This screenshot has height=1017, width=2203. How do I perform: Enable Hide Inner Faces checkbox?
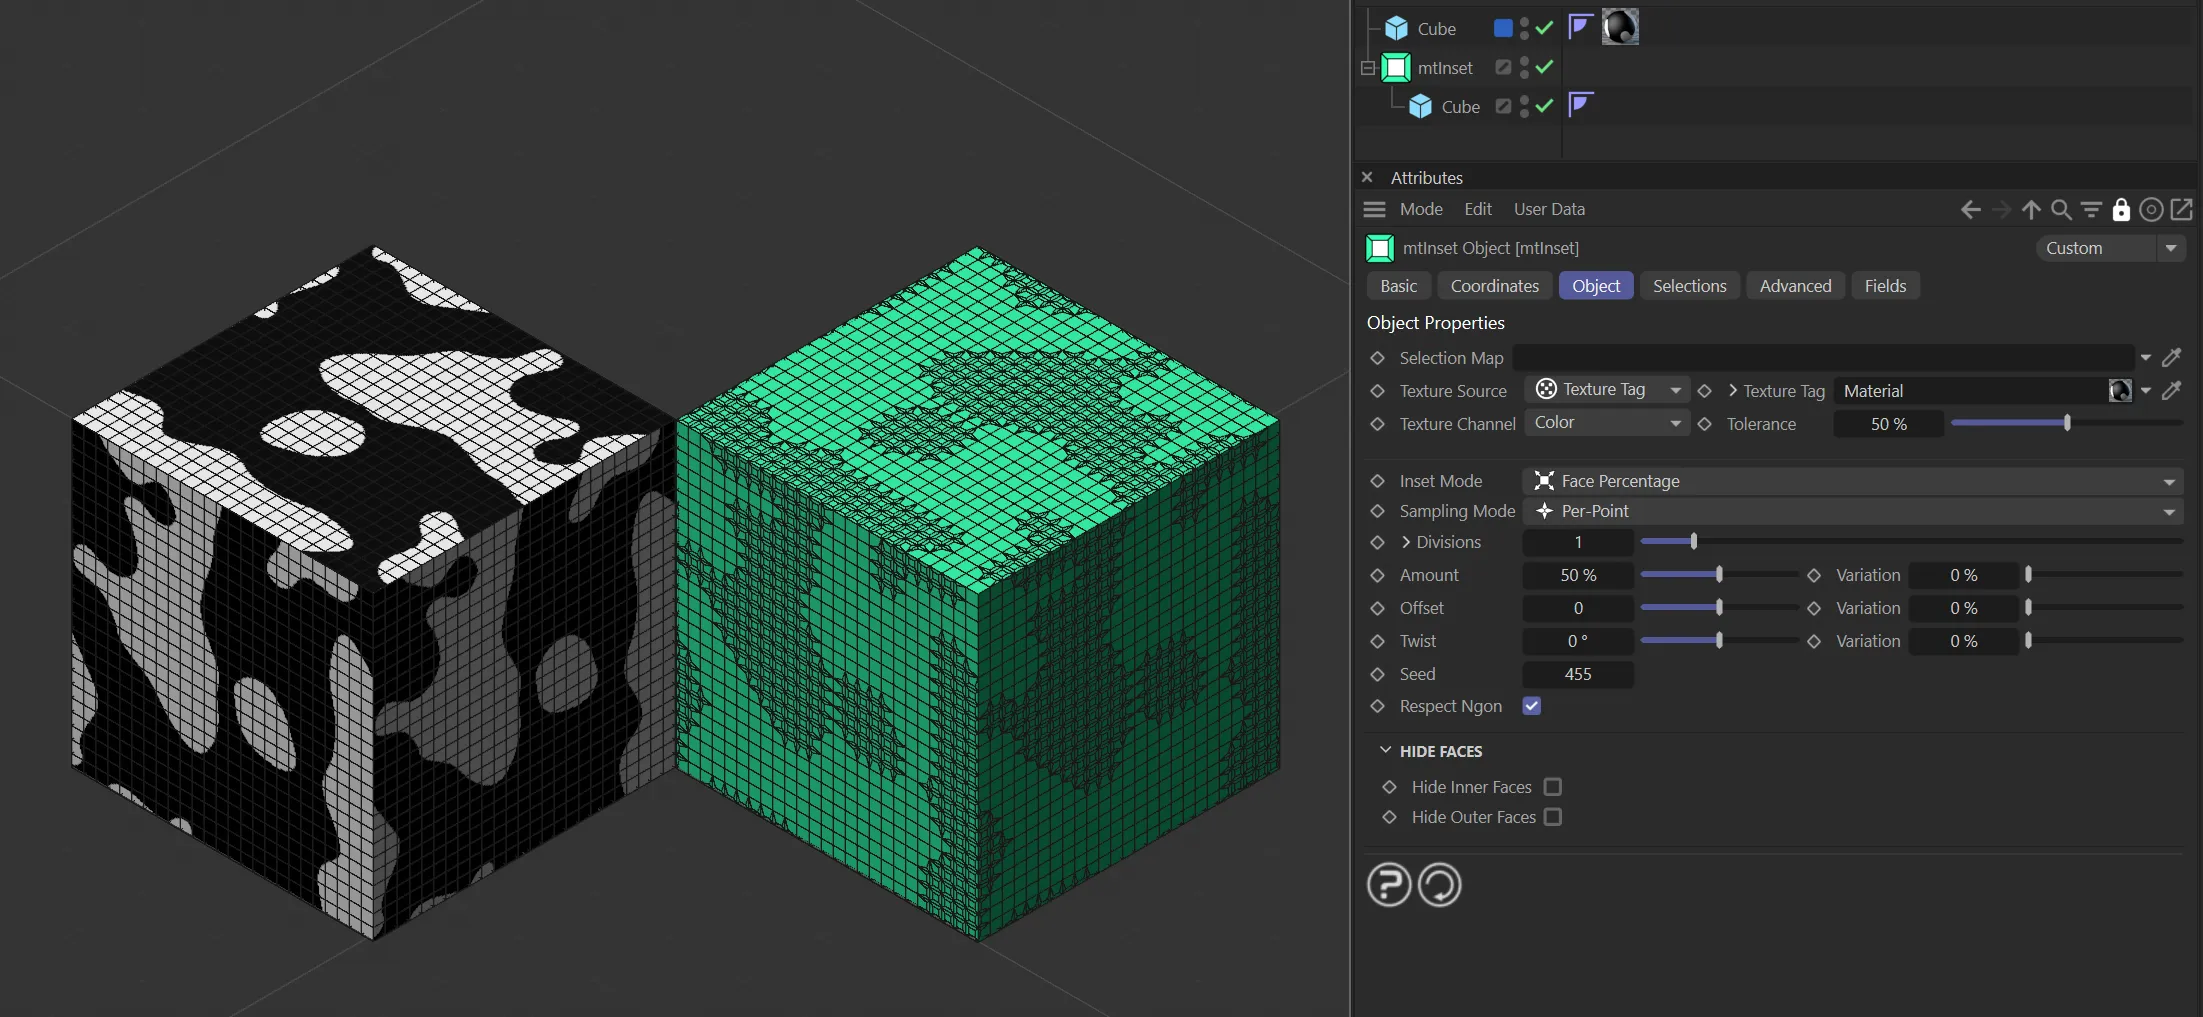coord(1553,787)
